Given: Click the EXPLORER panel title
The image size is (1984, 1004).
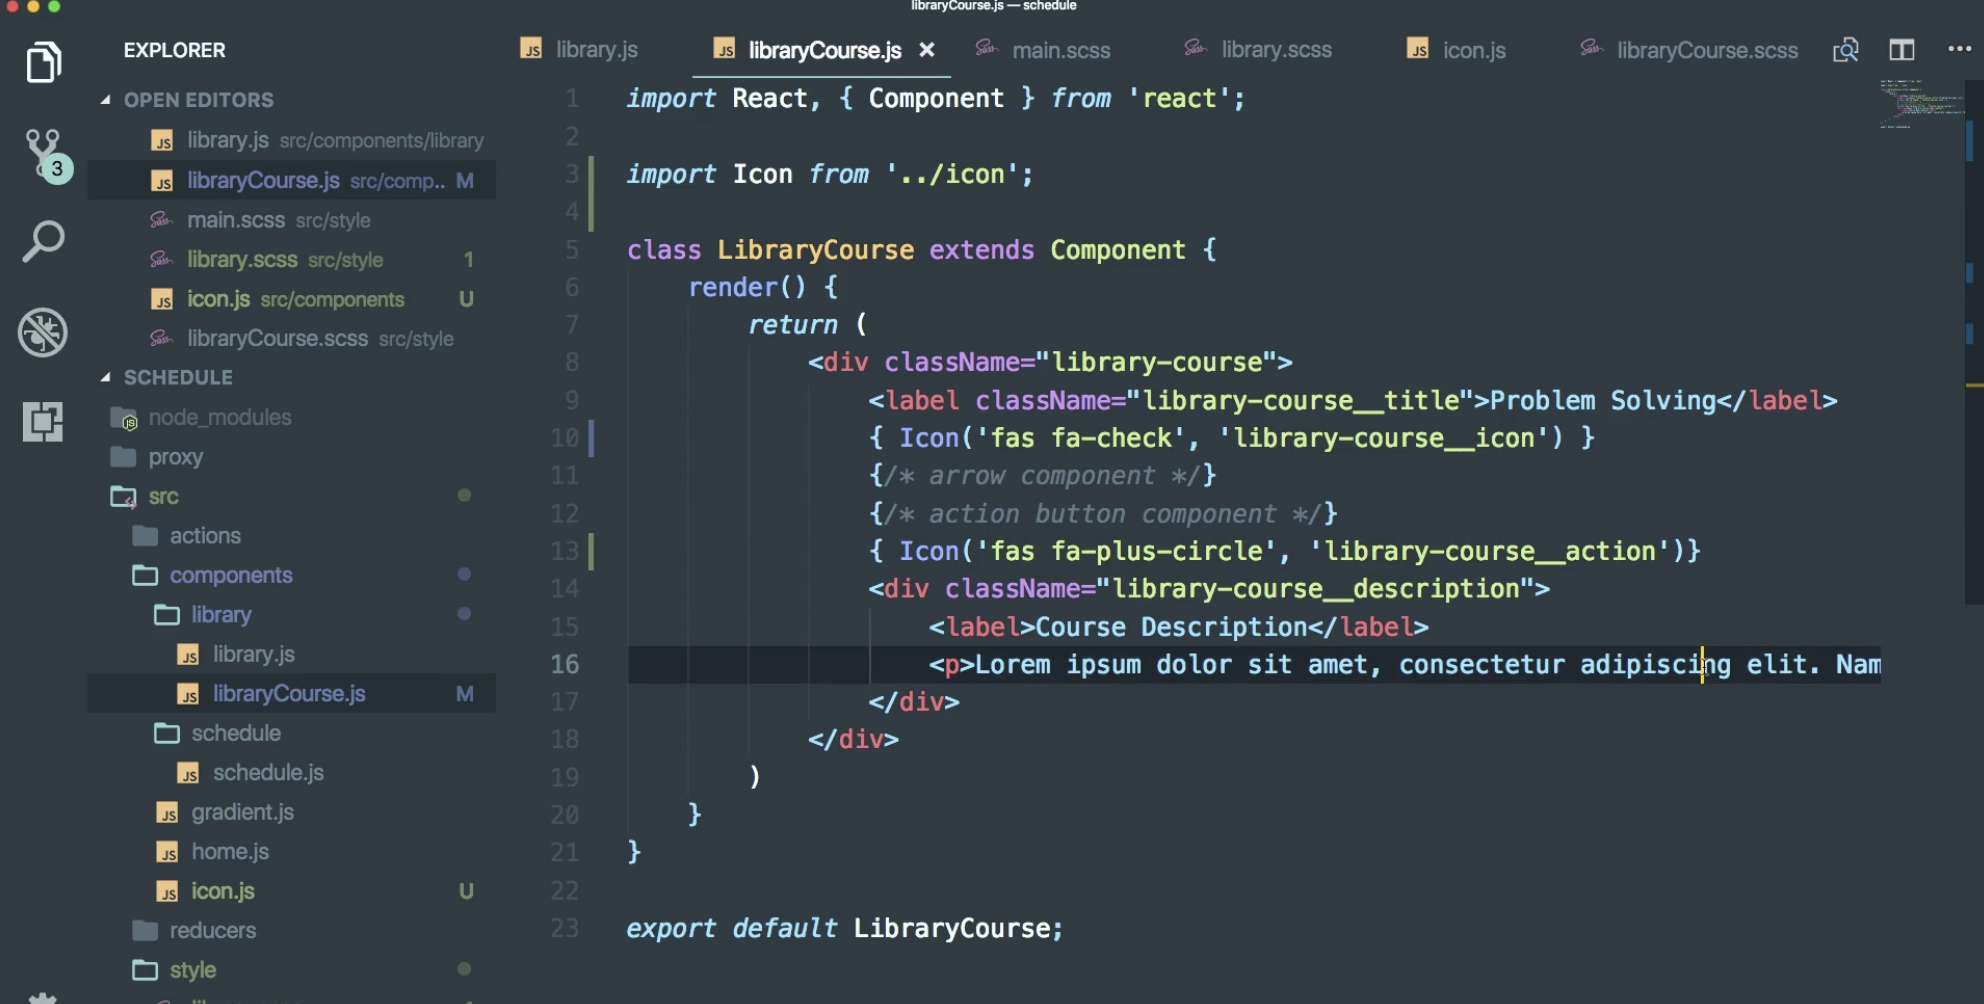Looking at the screenshot, I should 175,50.
